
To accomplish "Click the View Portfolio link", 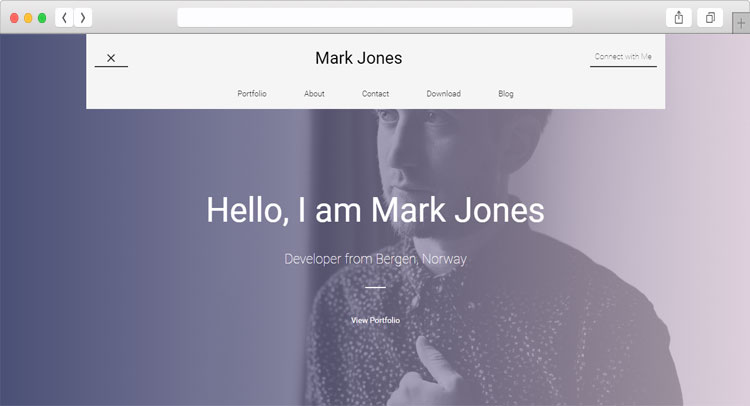I will 375,320.
